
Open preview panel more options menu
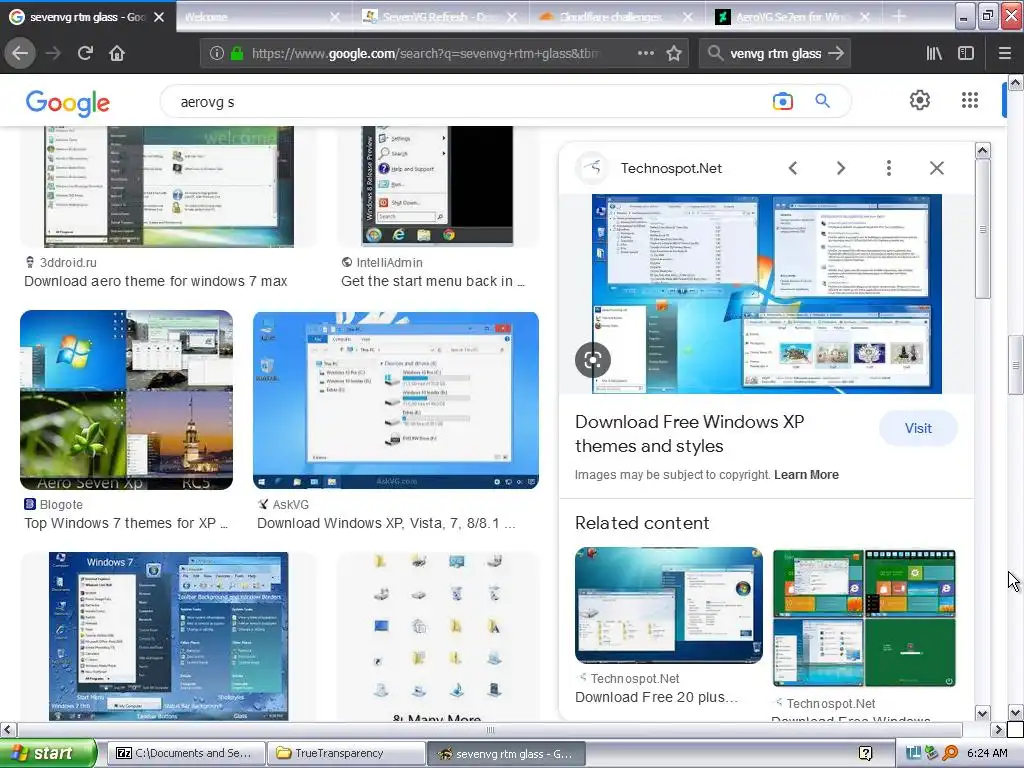(x=888, y=168)
